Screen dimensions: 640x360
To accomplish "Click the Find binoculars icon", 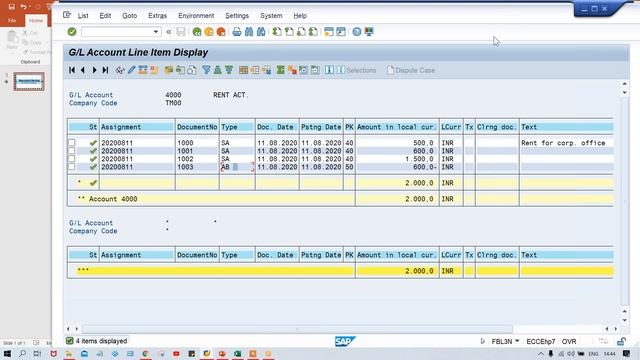I will click(x=249, y=31).
